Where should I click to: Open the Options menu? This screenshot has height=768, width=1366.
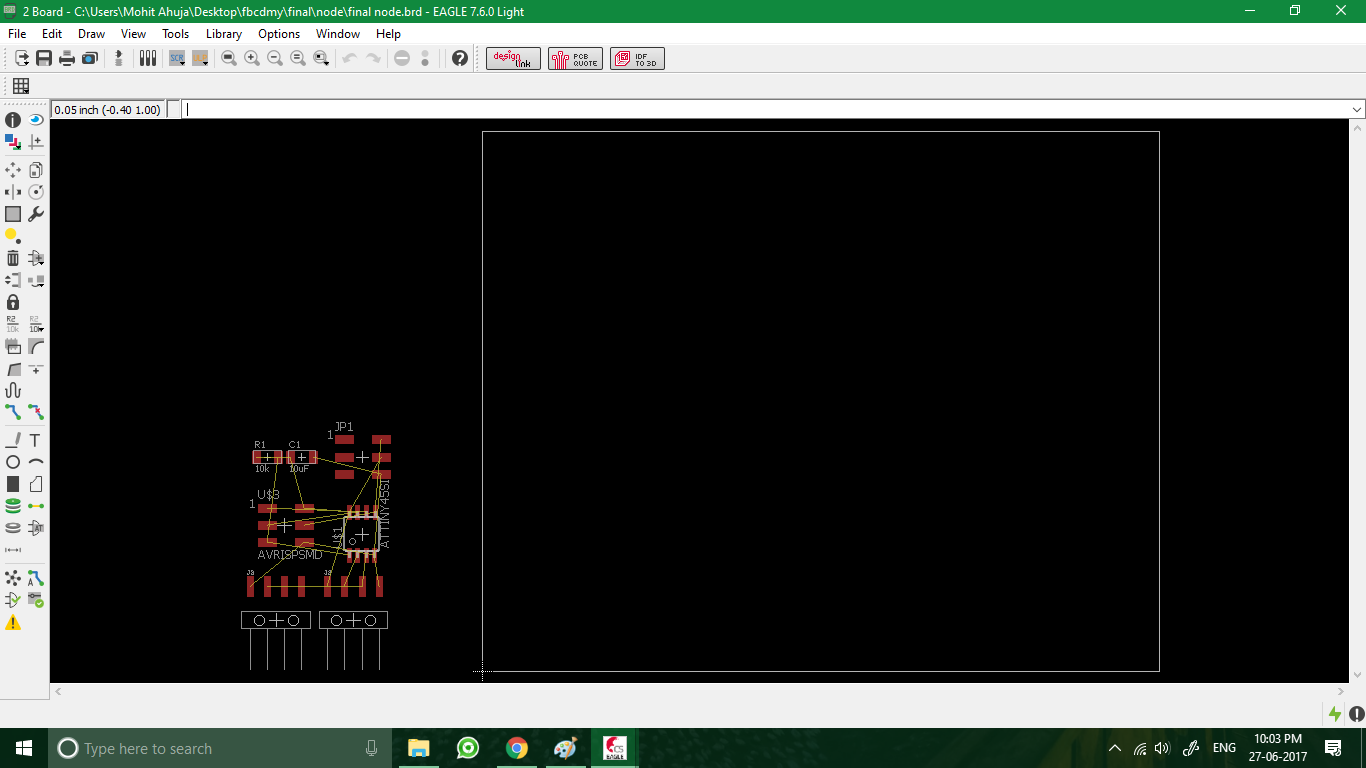point(279,34)
